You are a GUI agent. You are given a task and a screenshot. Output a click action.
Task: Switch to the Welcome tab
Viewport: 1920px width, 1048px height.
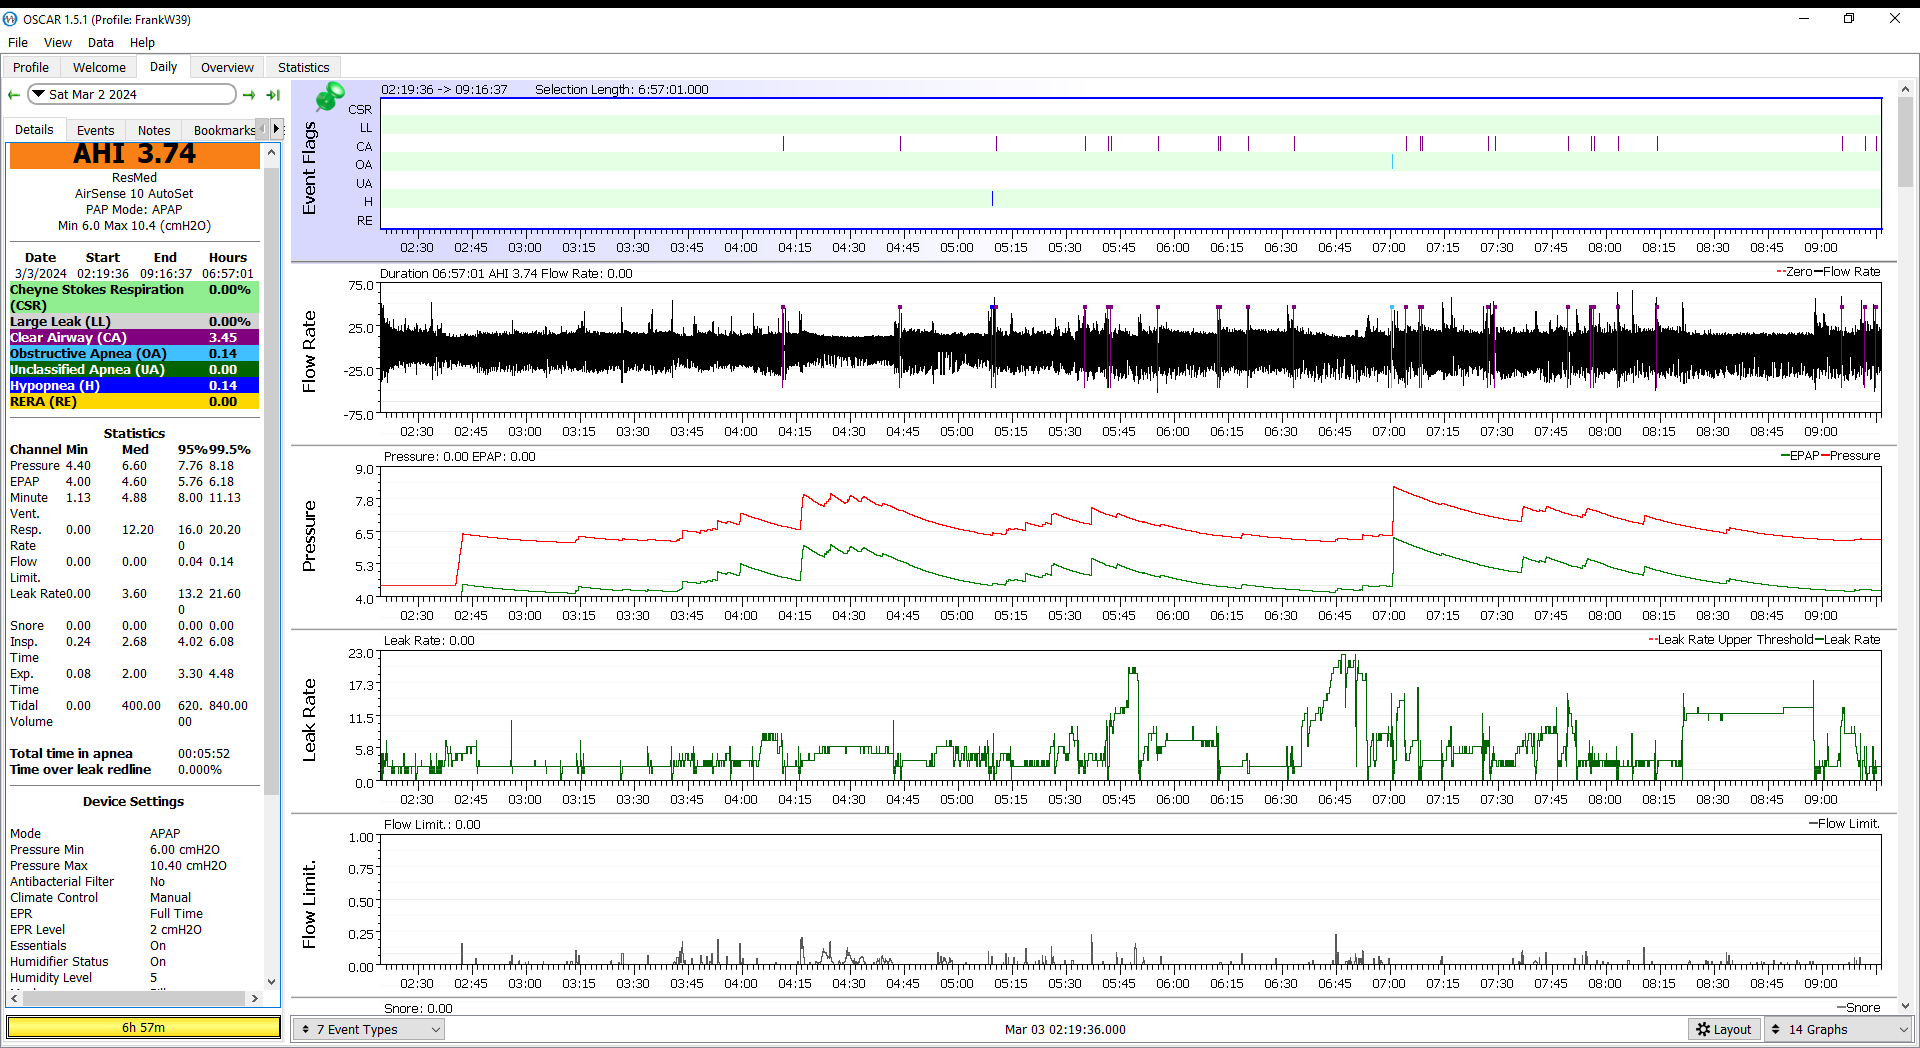pos(99,68)
